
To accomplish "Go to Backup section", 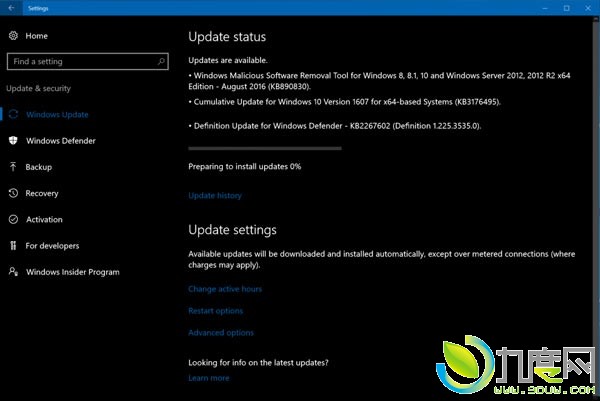I will pos(39,167).
